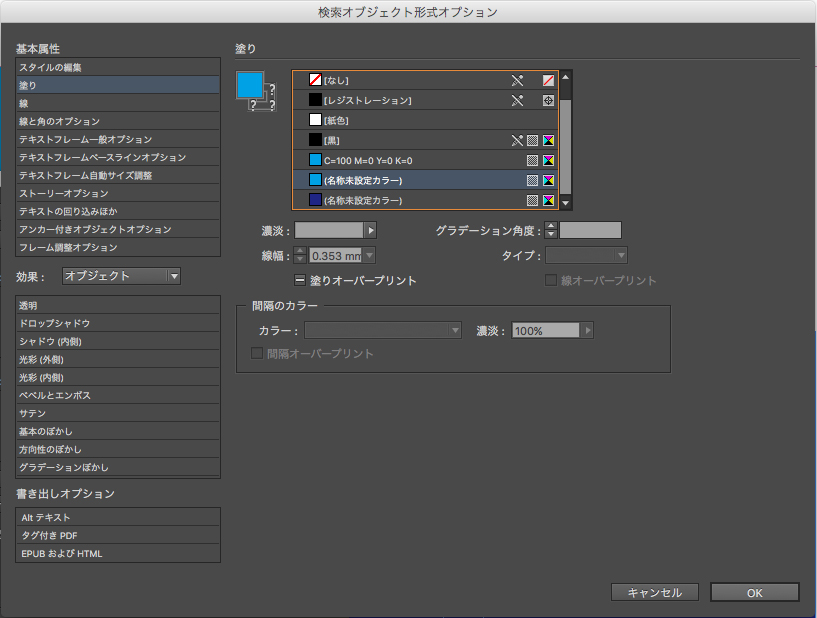Select ドロップシャドウ in the effects list

[x=117, y=324]
